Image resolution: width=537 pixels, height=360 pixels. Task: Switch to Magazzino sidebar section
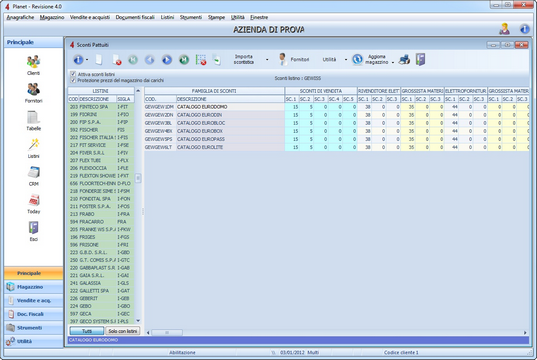34,287
